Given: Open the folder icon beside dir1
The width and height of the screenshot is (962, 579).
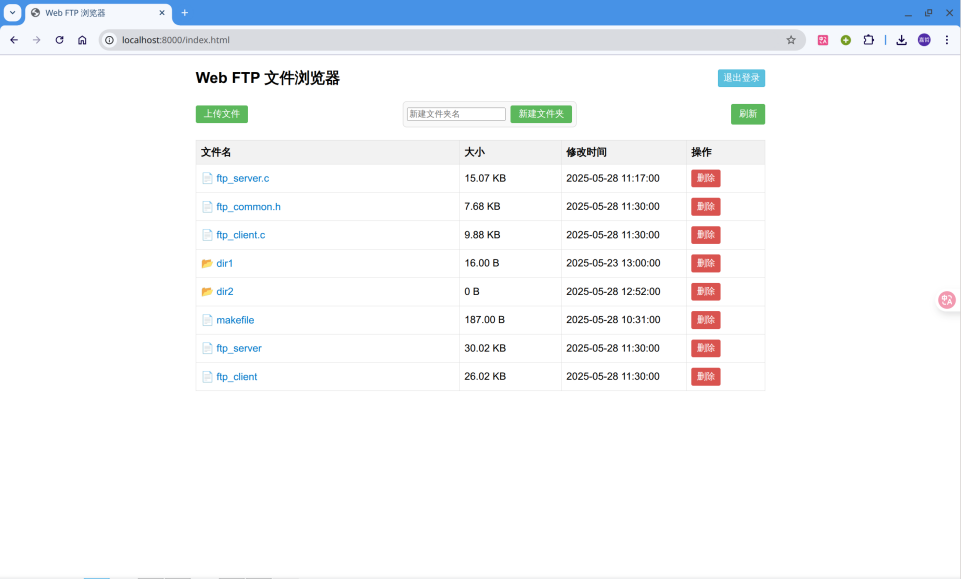Looking at the screenshot, I should pos(207,263).
